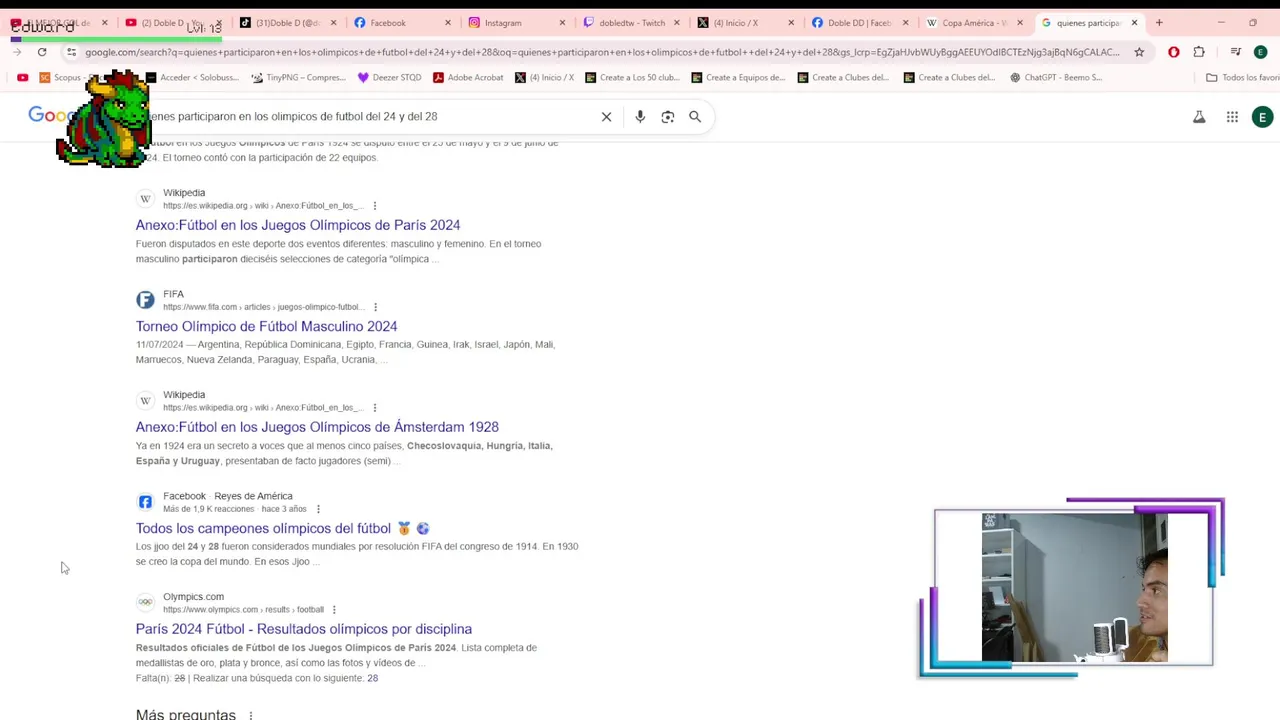This screenshot has height=720, width=1280.
Task: Open the Google account avatar E
Action: click(x=1262, y=117)
